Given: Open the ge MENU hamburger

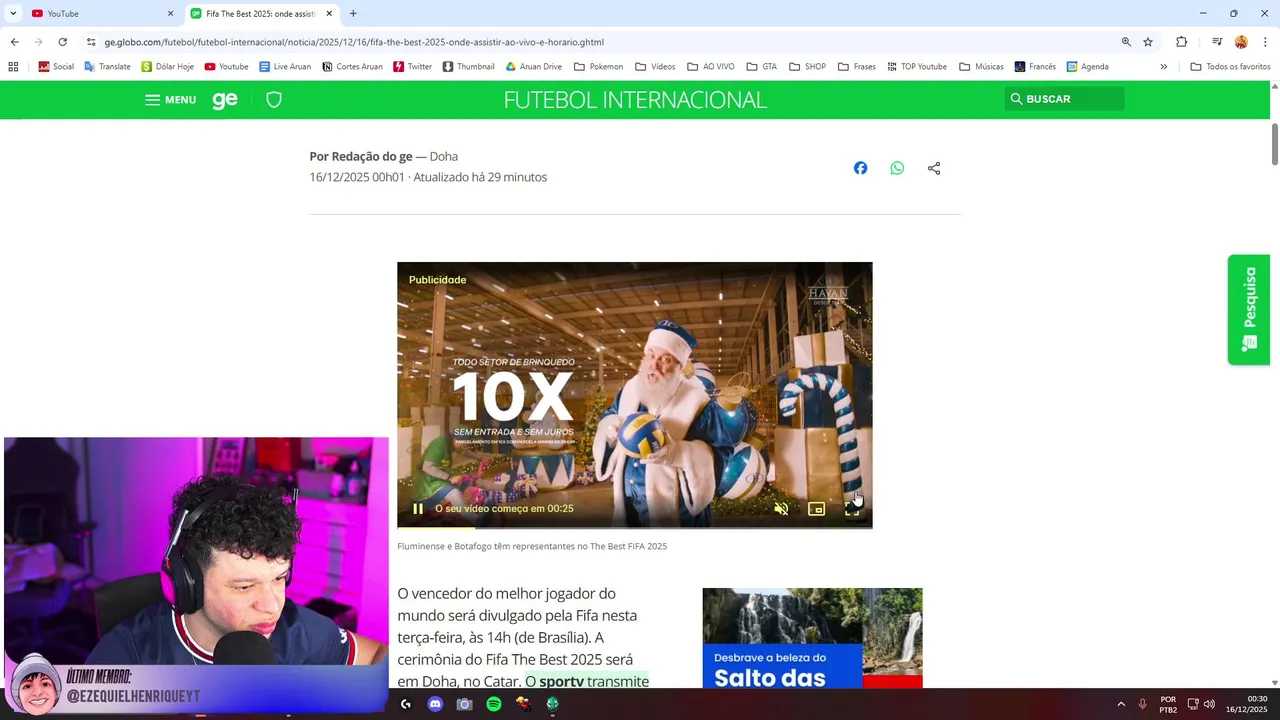Looking at the screenshot, I should click(x=170, y=99).
